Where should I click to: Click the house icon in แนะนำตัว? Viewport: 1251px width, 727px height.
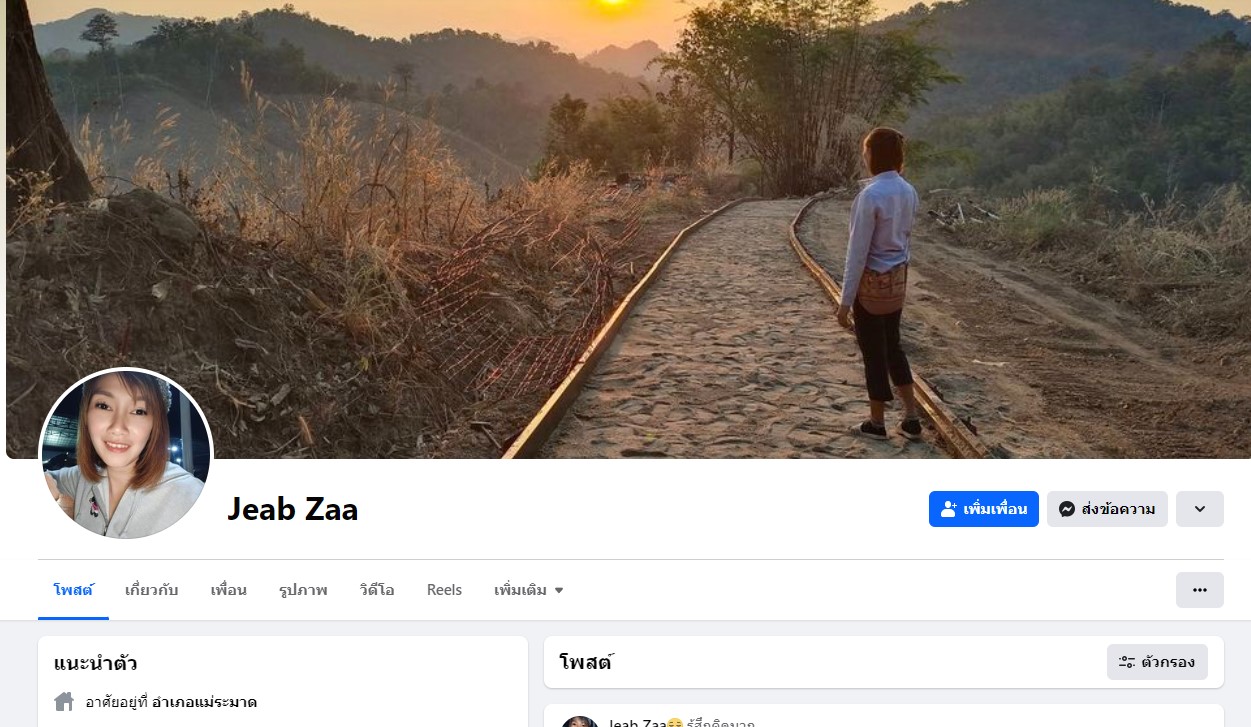(64, 701)
